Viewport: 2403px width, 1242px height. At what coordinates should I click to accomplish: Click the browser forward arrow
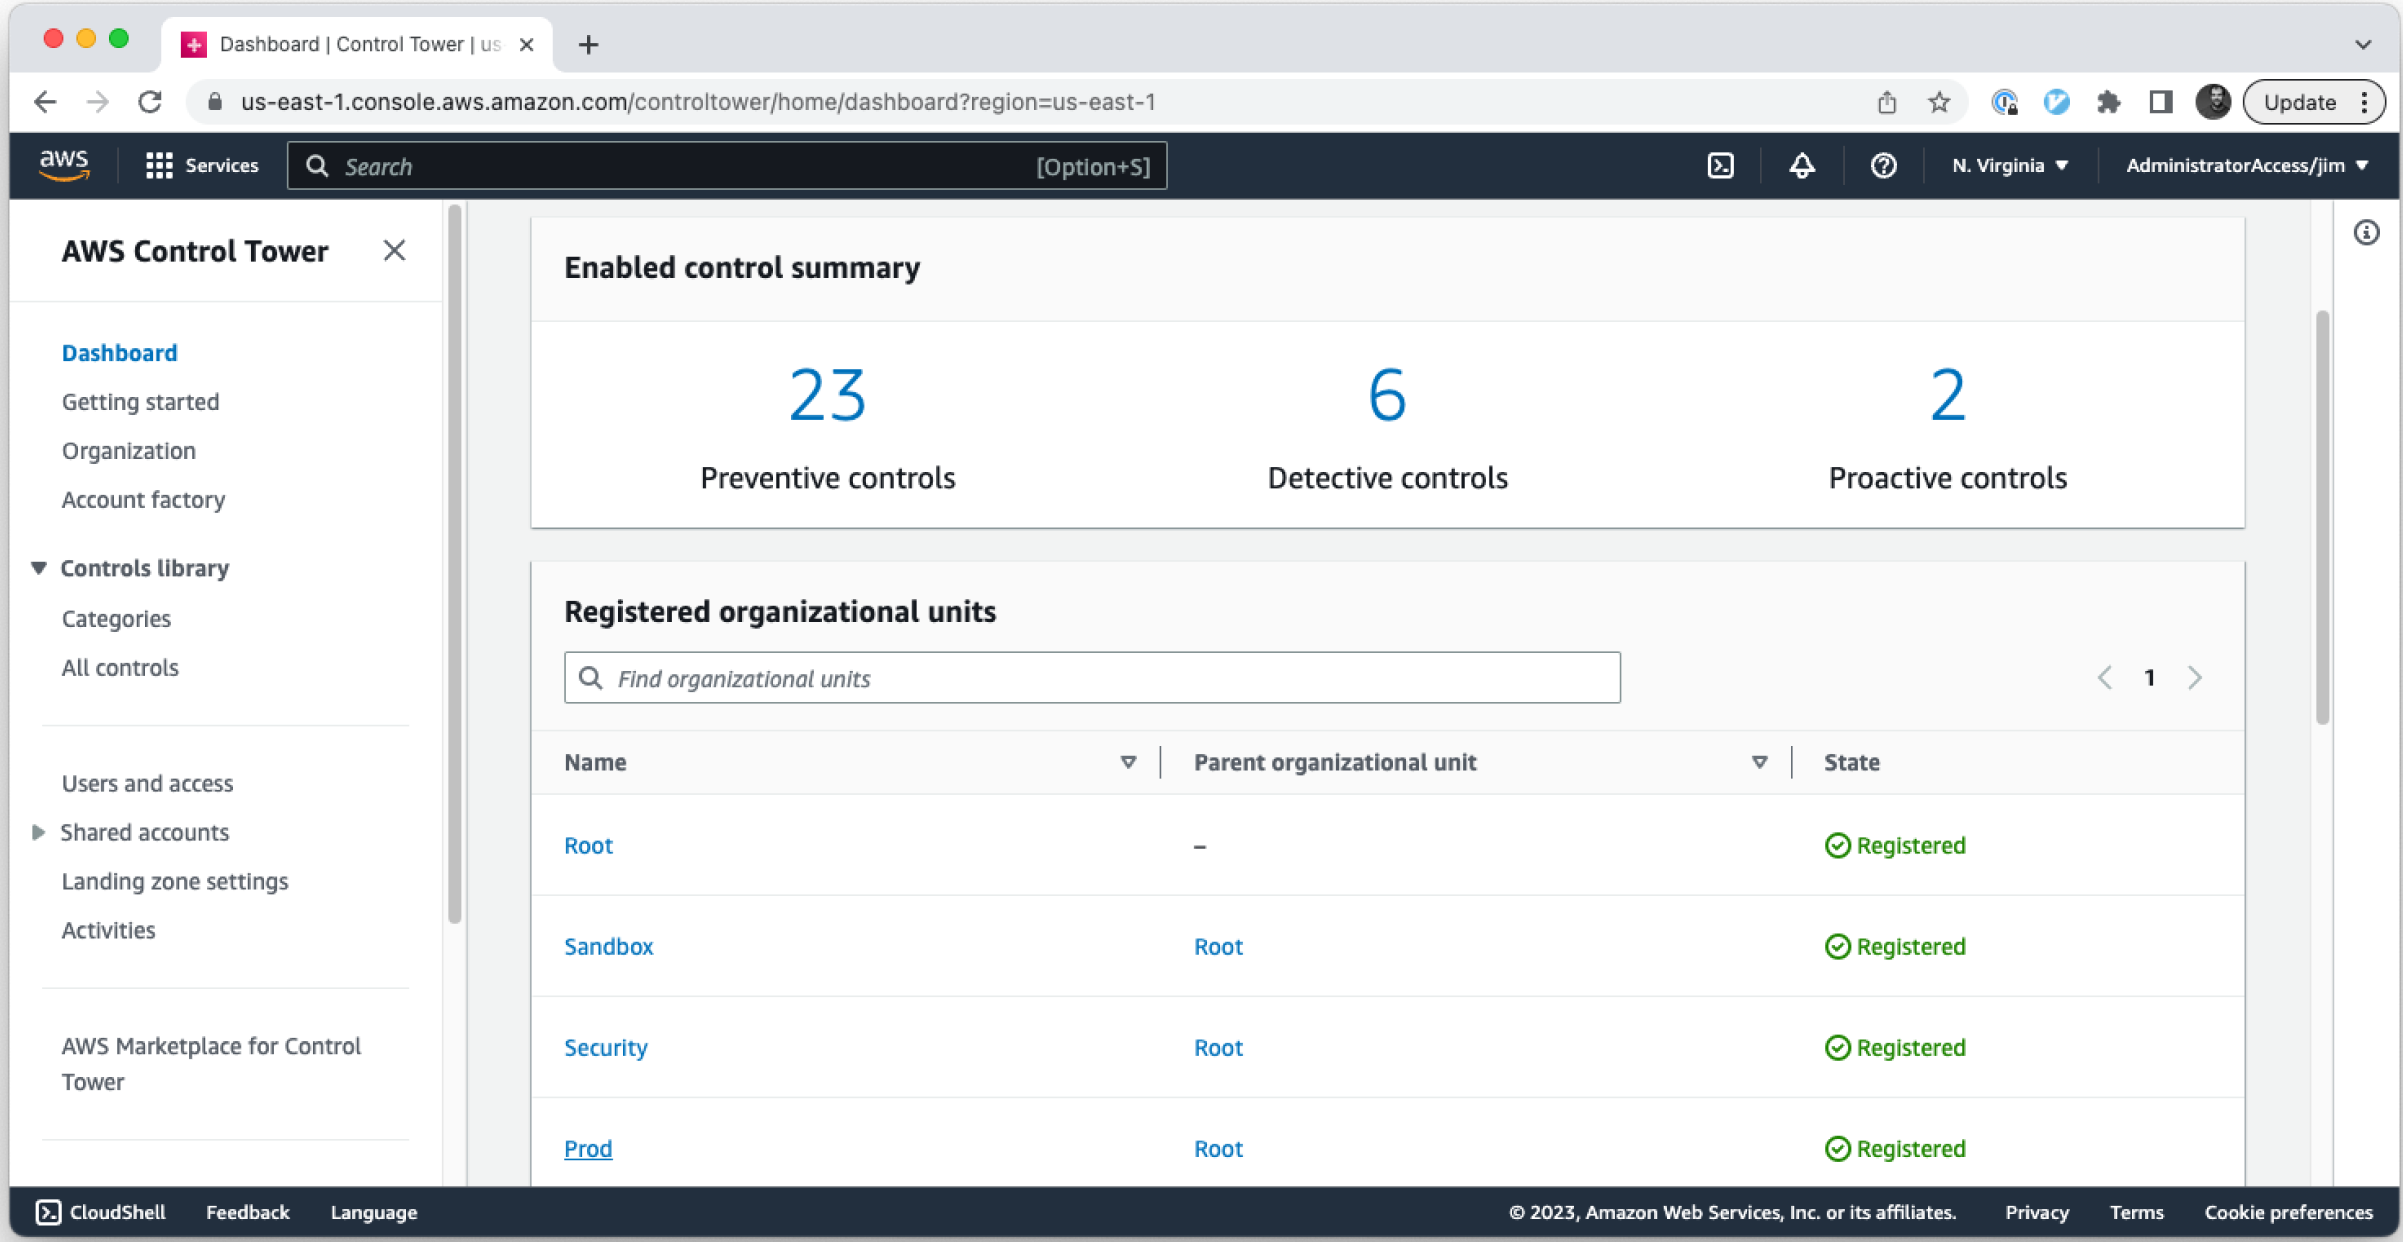(x=97, y=102)
